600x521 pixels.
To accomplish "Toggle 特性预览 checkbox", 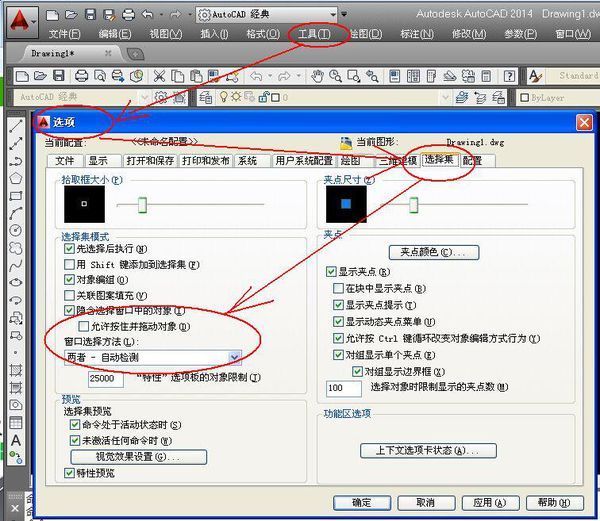I will pos(69,473).
